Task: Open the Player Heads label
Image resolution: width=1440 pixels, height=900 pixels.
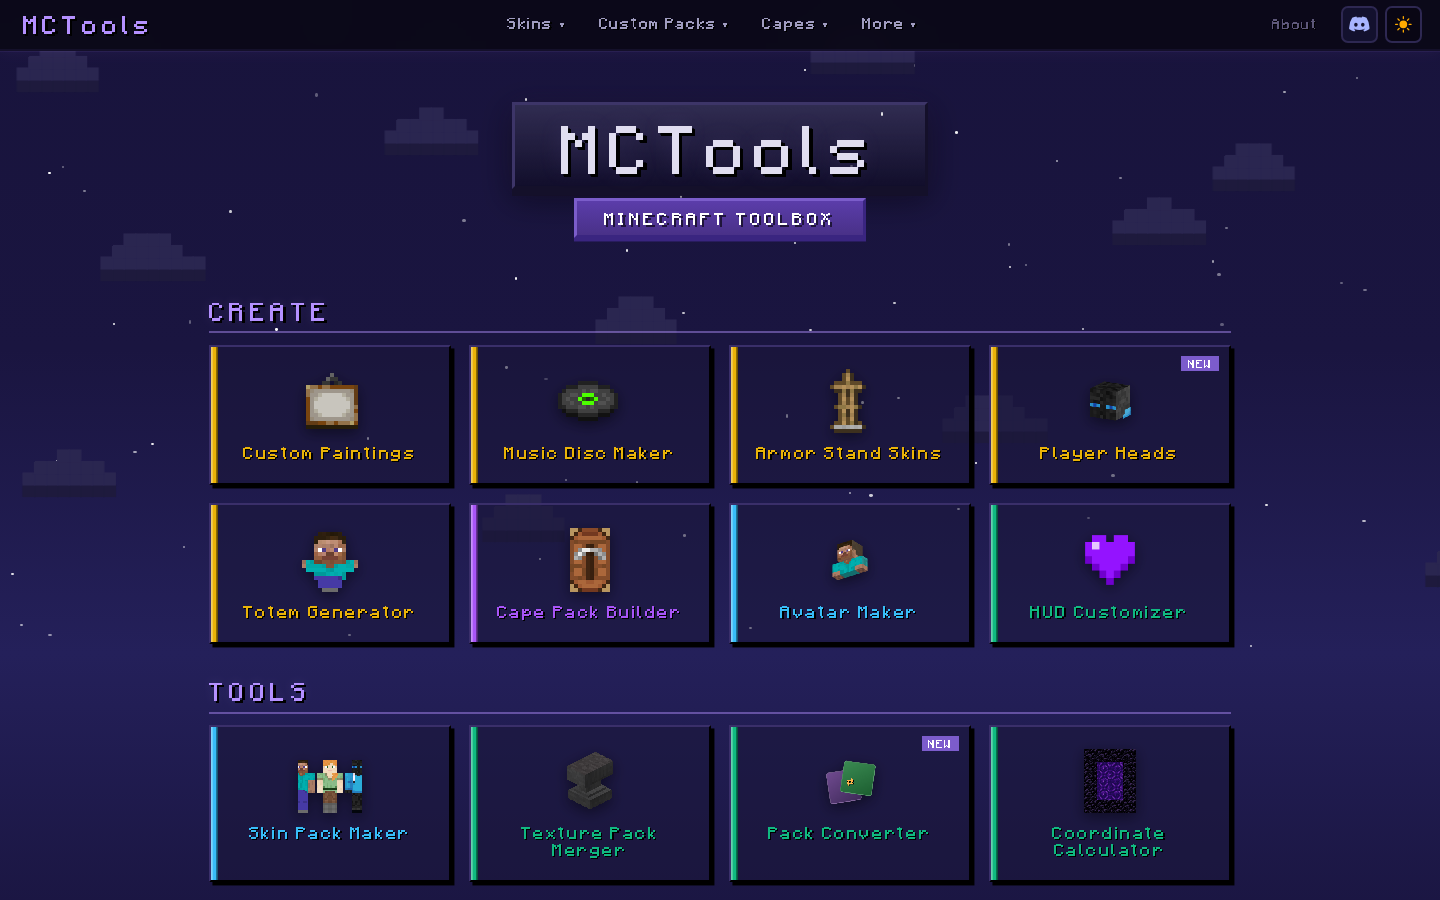Action: pyautogui.click(x=1107, y=453)
